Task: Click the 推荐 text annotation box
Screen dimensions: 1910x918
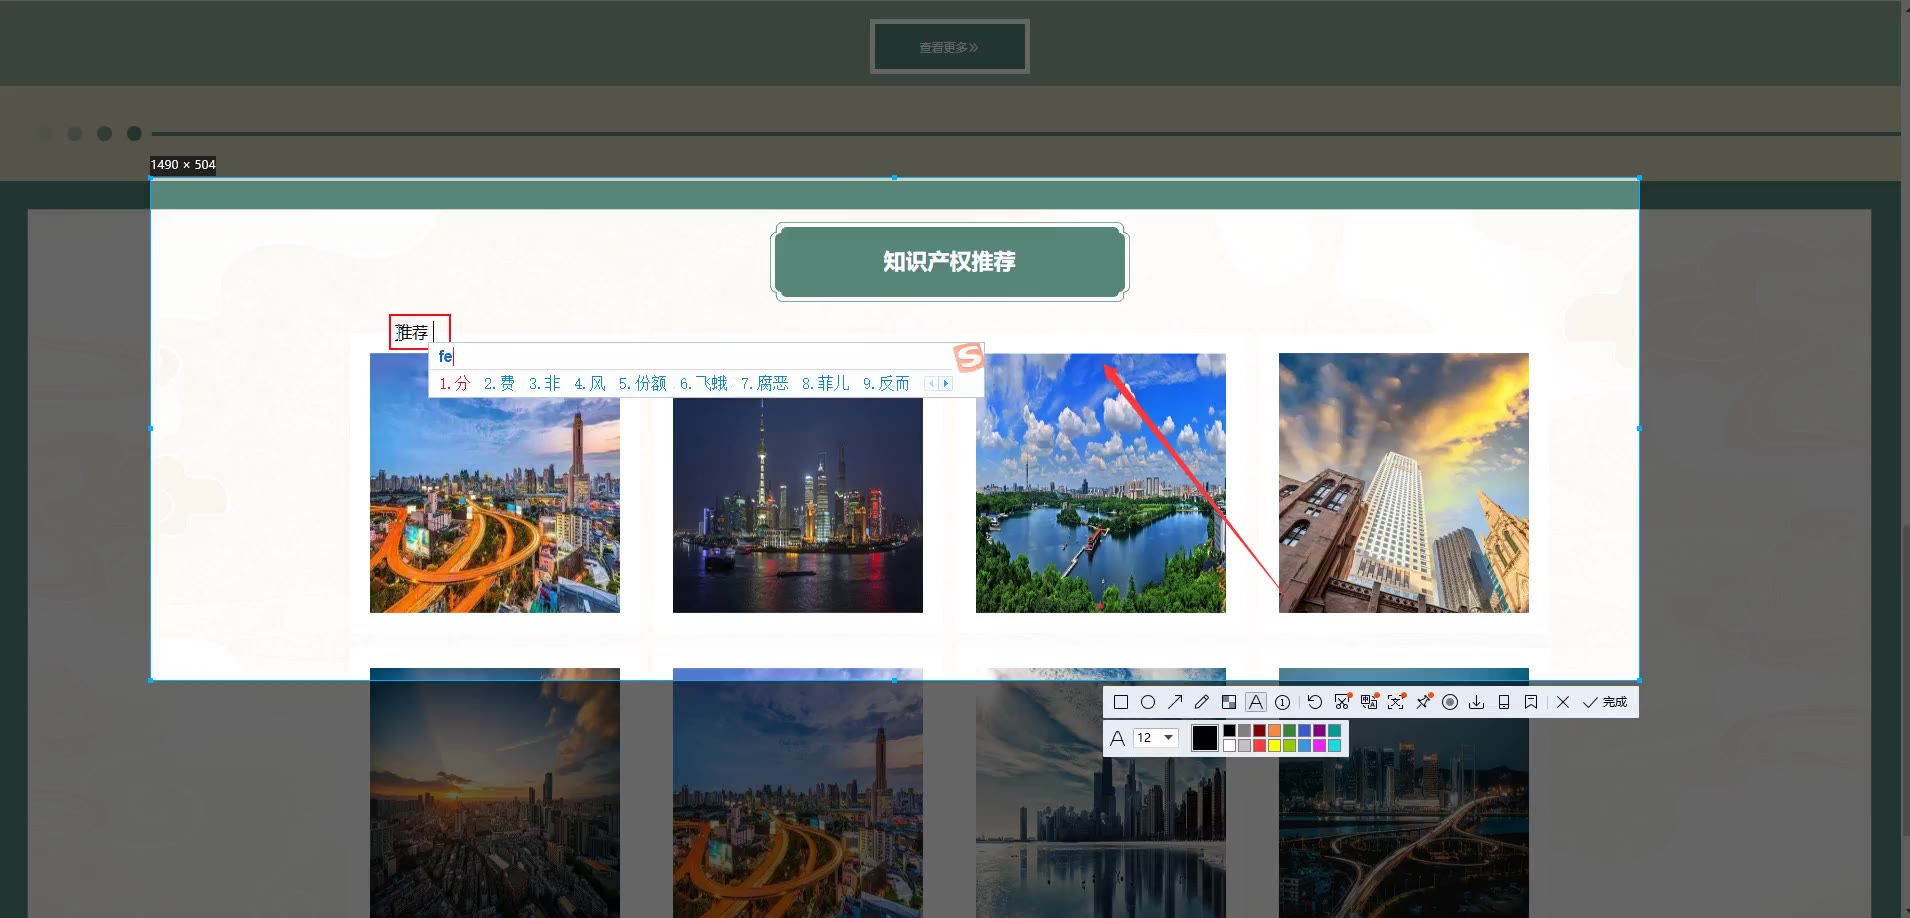Action: coord(419,332)
